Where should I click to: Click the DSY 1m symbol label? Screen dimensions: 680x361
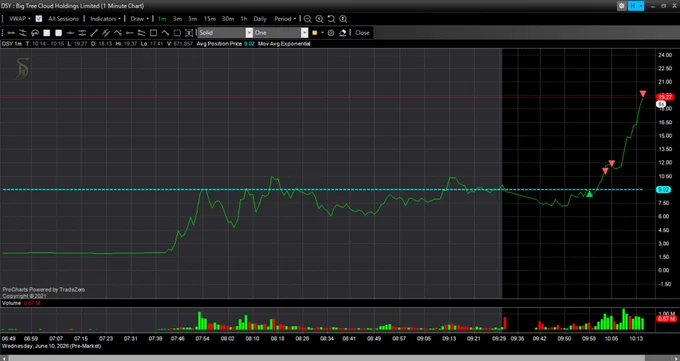pyautogui.click(x=11, y=44)
